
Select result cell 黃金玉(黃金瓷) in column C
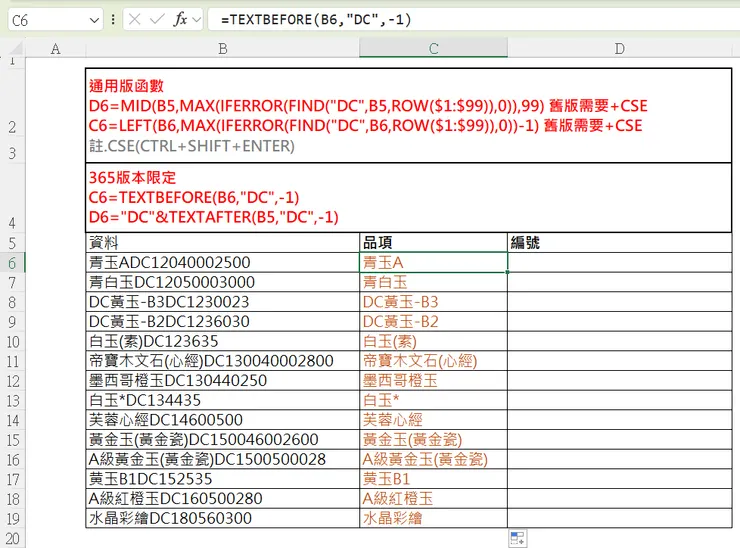tap(433, 439)
